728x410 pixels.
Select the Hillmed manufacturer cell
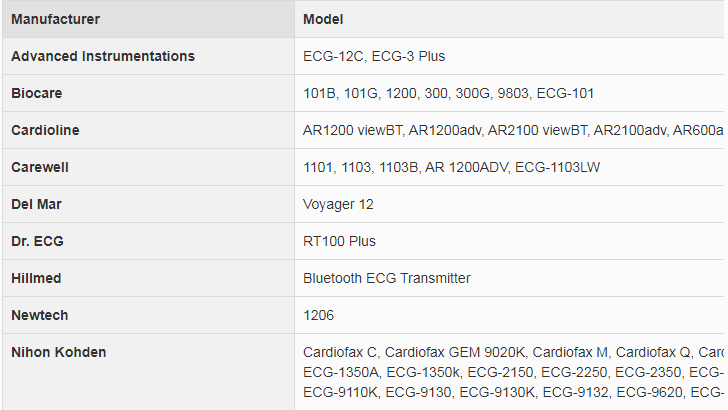37,278
